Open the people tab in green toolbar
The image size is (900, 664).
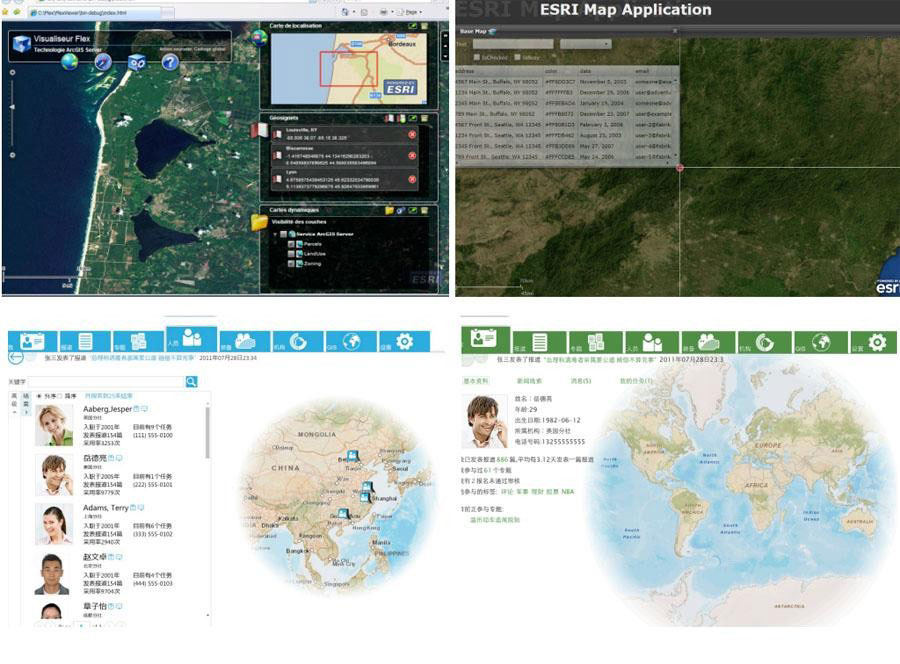pyautogui.click(x=651, y=341)
